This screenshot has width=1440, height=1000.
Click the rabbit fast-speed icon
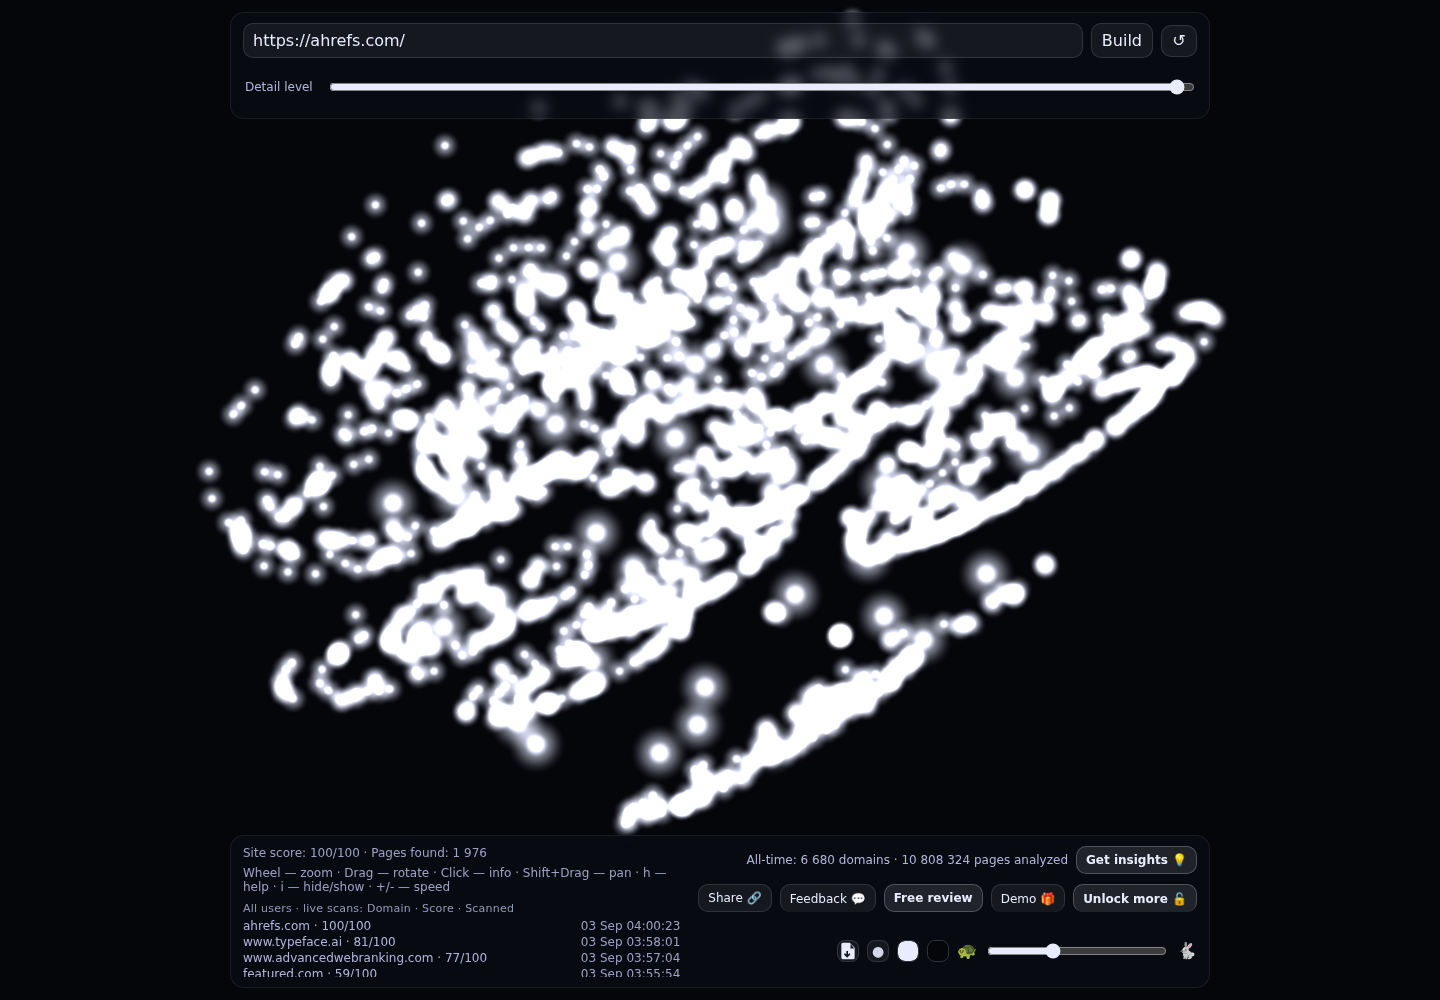(1187, 951)
